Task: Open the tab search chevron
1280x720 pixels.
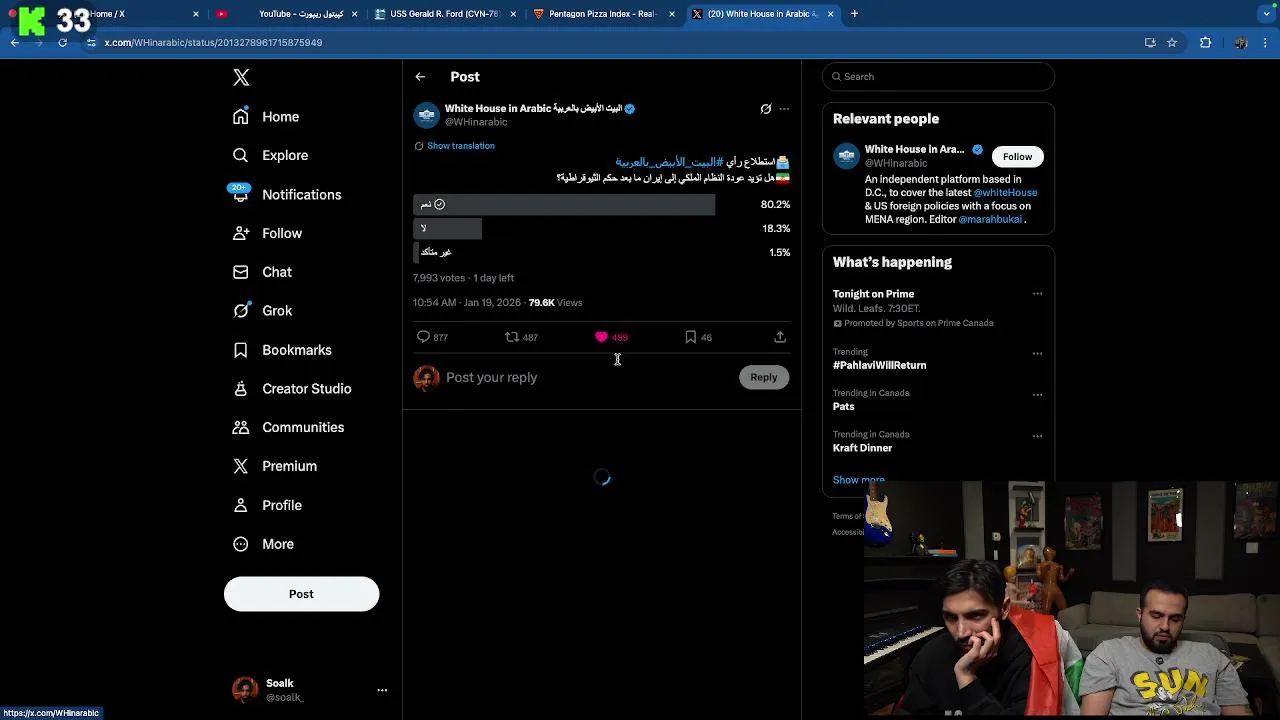Action: pyautogui.click(x=1267, y=14)
